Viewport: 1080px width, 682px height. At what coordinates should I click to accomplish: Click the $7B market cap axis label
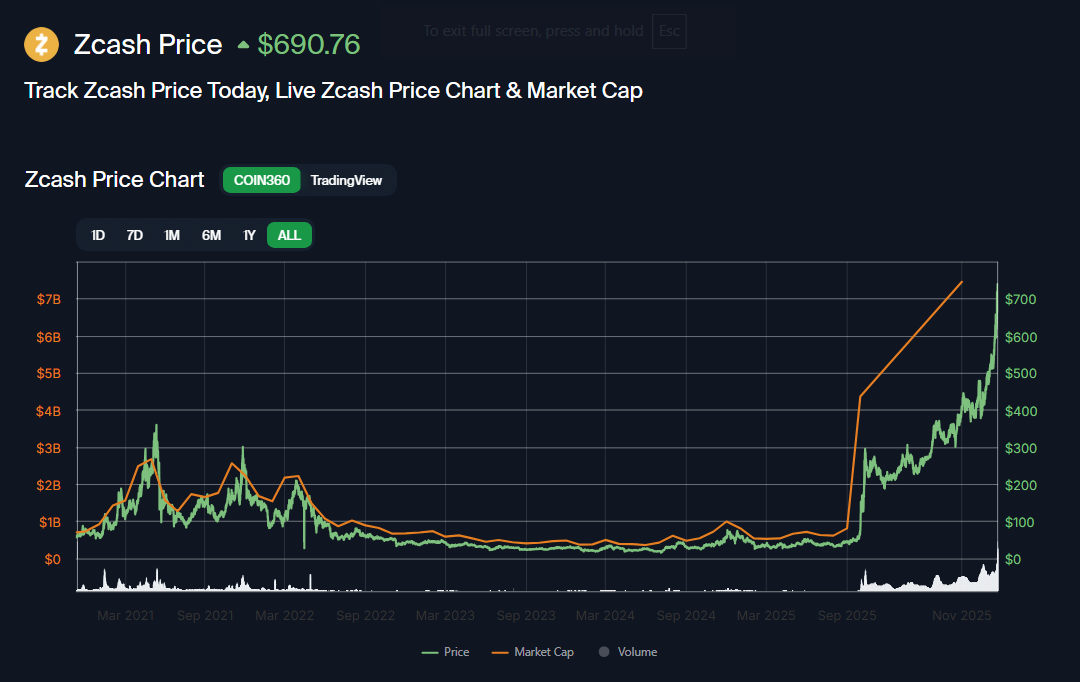pyautogui.click(x=49, y=300)
